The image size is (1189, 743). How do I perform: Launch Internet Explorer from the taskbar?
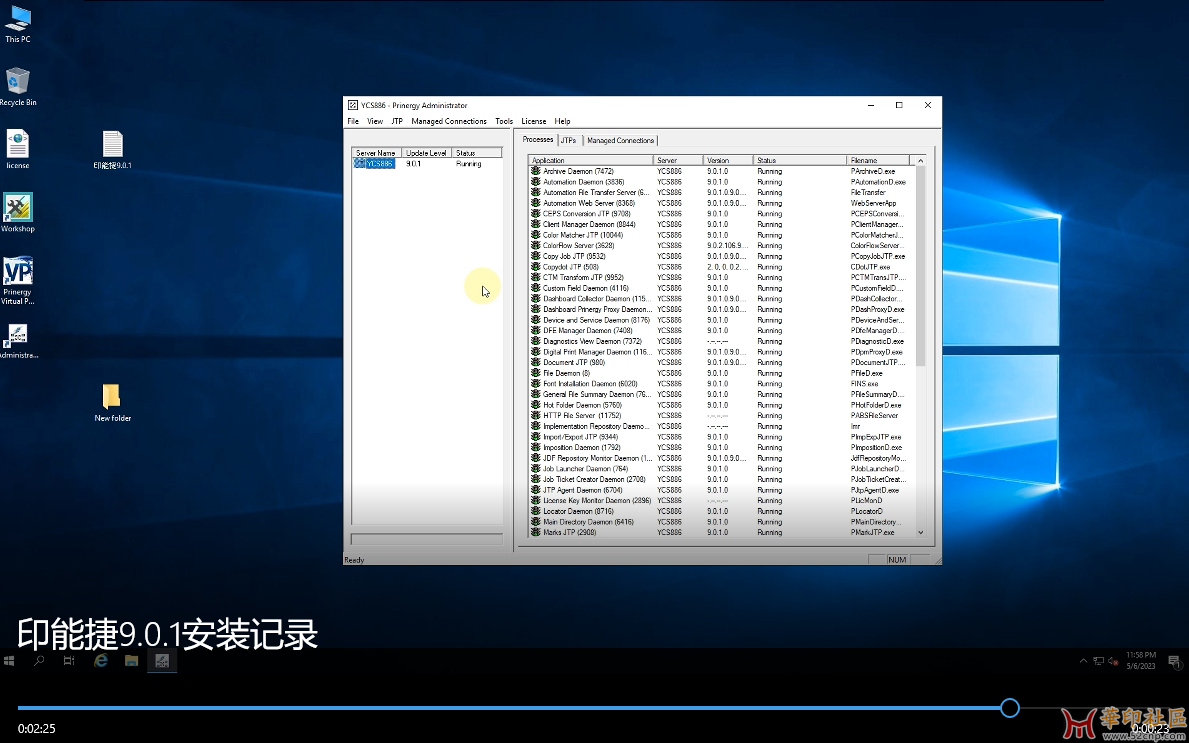[100, 660]
